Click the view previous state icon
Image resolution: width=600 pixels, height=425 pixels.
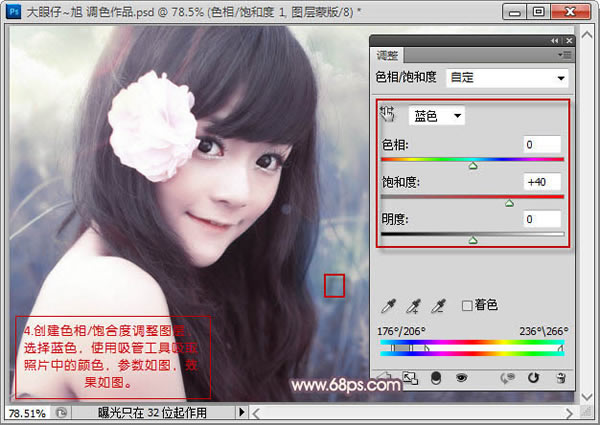point(507,378)
